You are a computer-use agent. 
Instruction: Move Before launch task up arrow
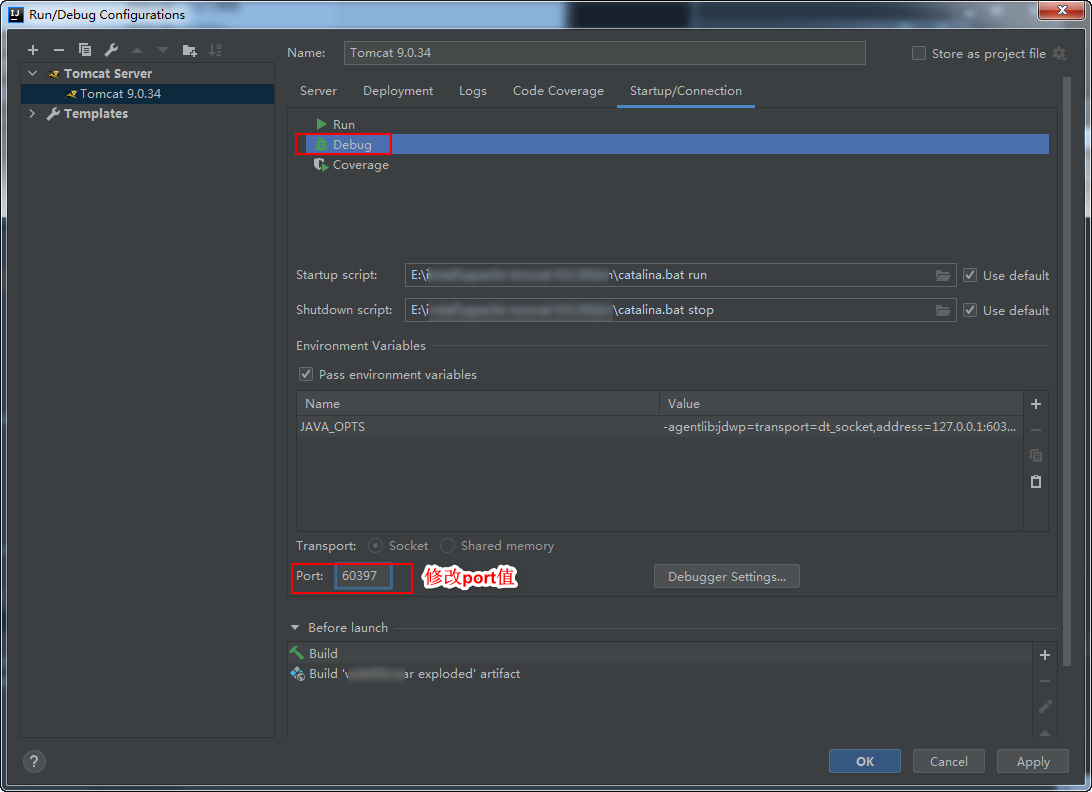1045,732
